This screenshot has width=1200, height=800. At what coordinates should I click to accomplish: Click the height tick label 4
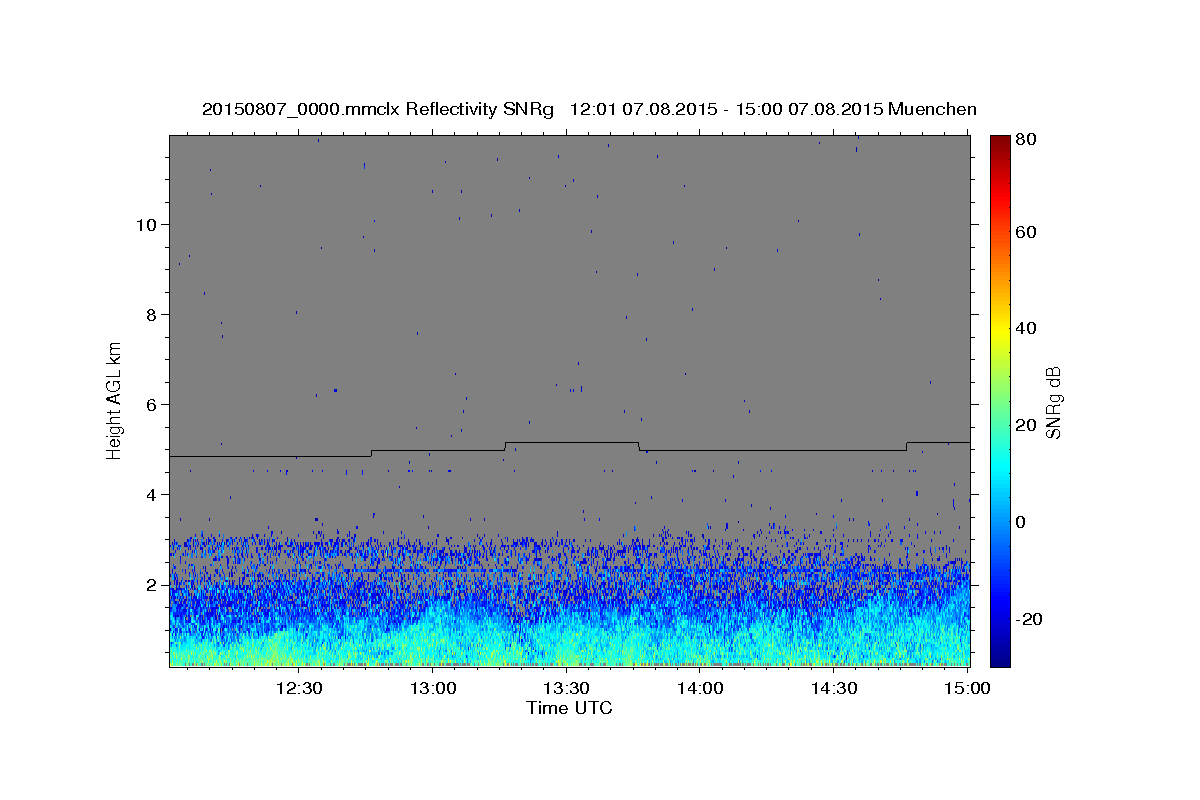pyautogui.click(x=149, y=494)
